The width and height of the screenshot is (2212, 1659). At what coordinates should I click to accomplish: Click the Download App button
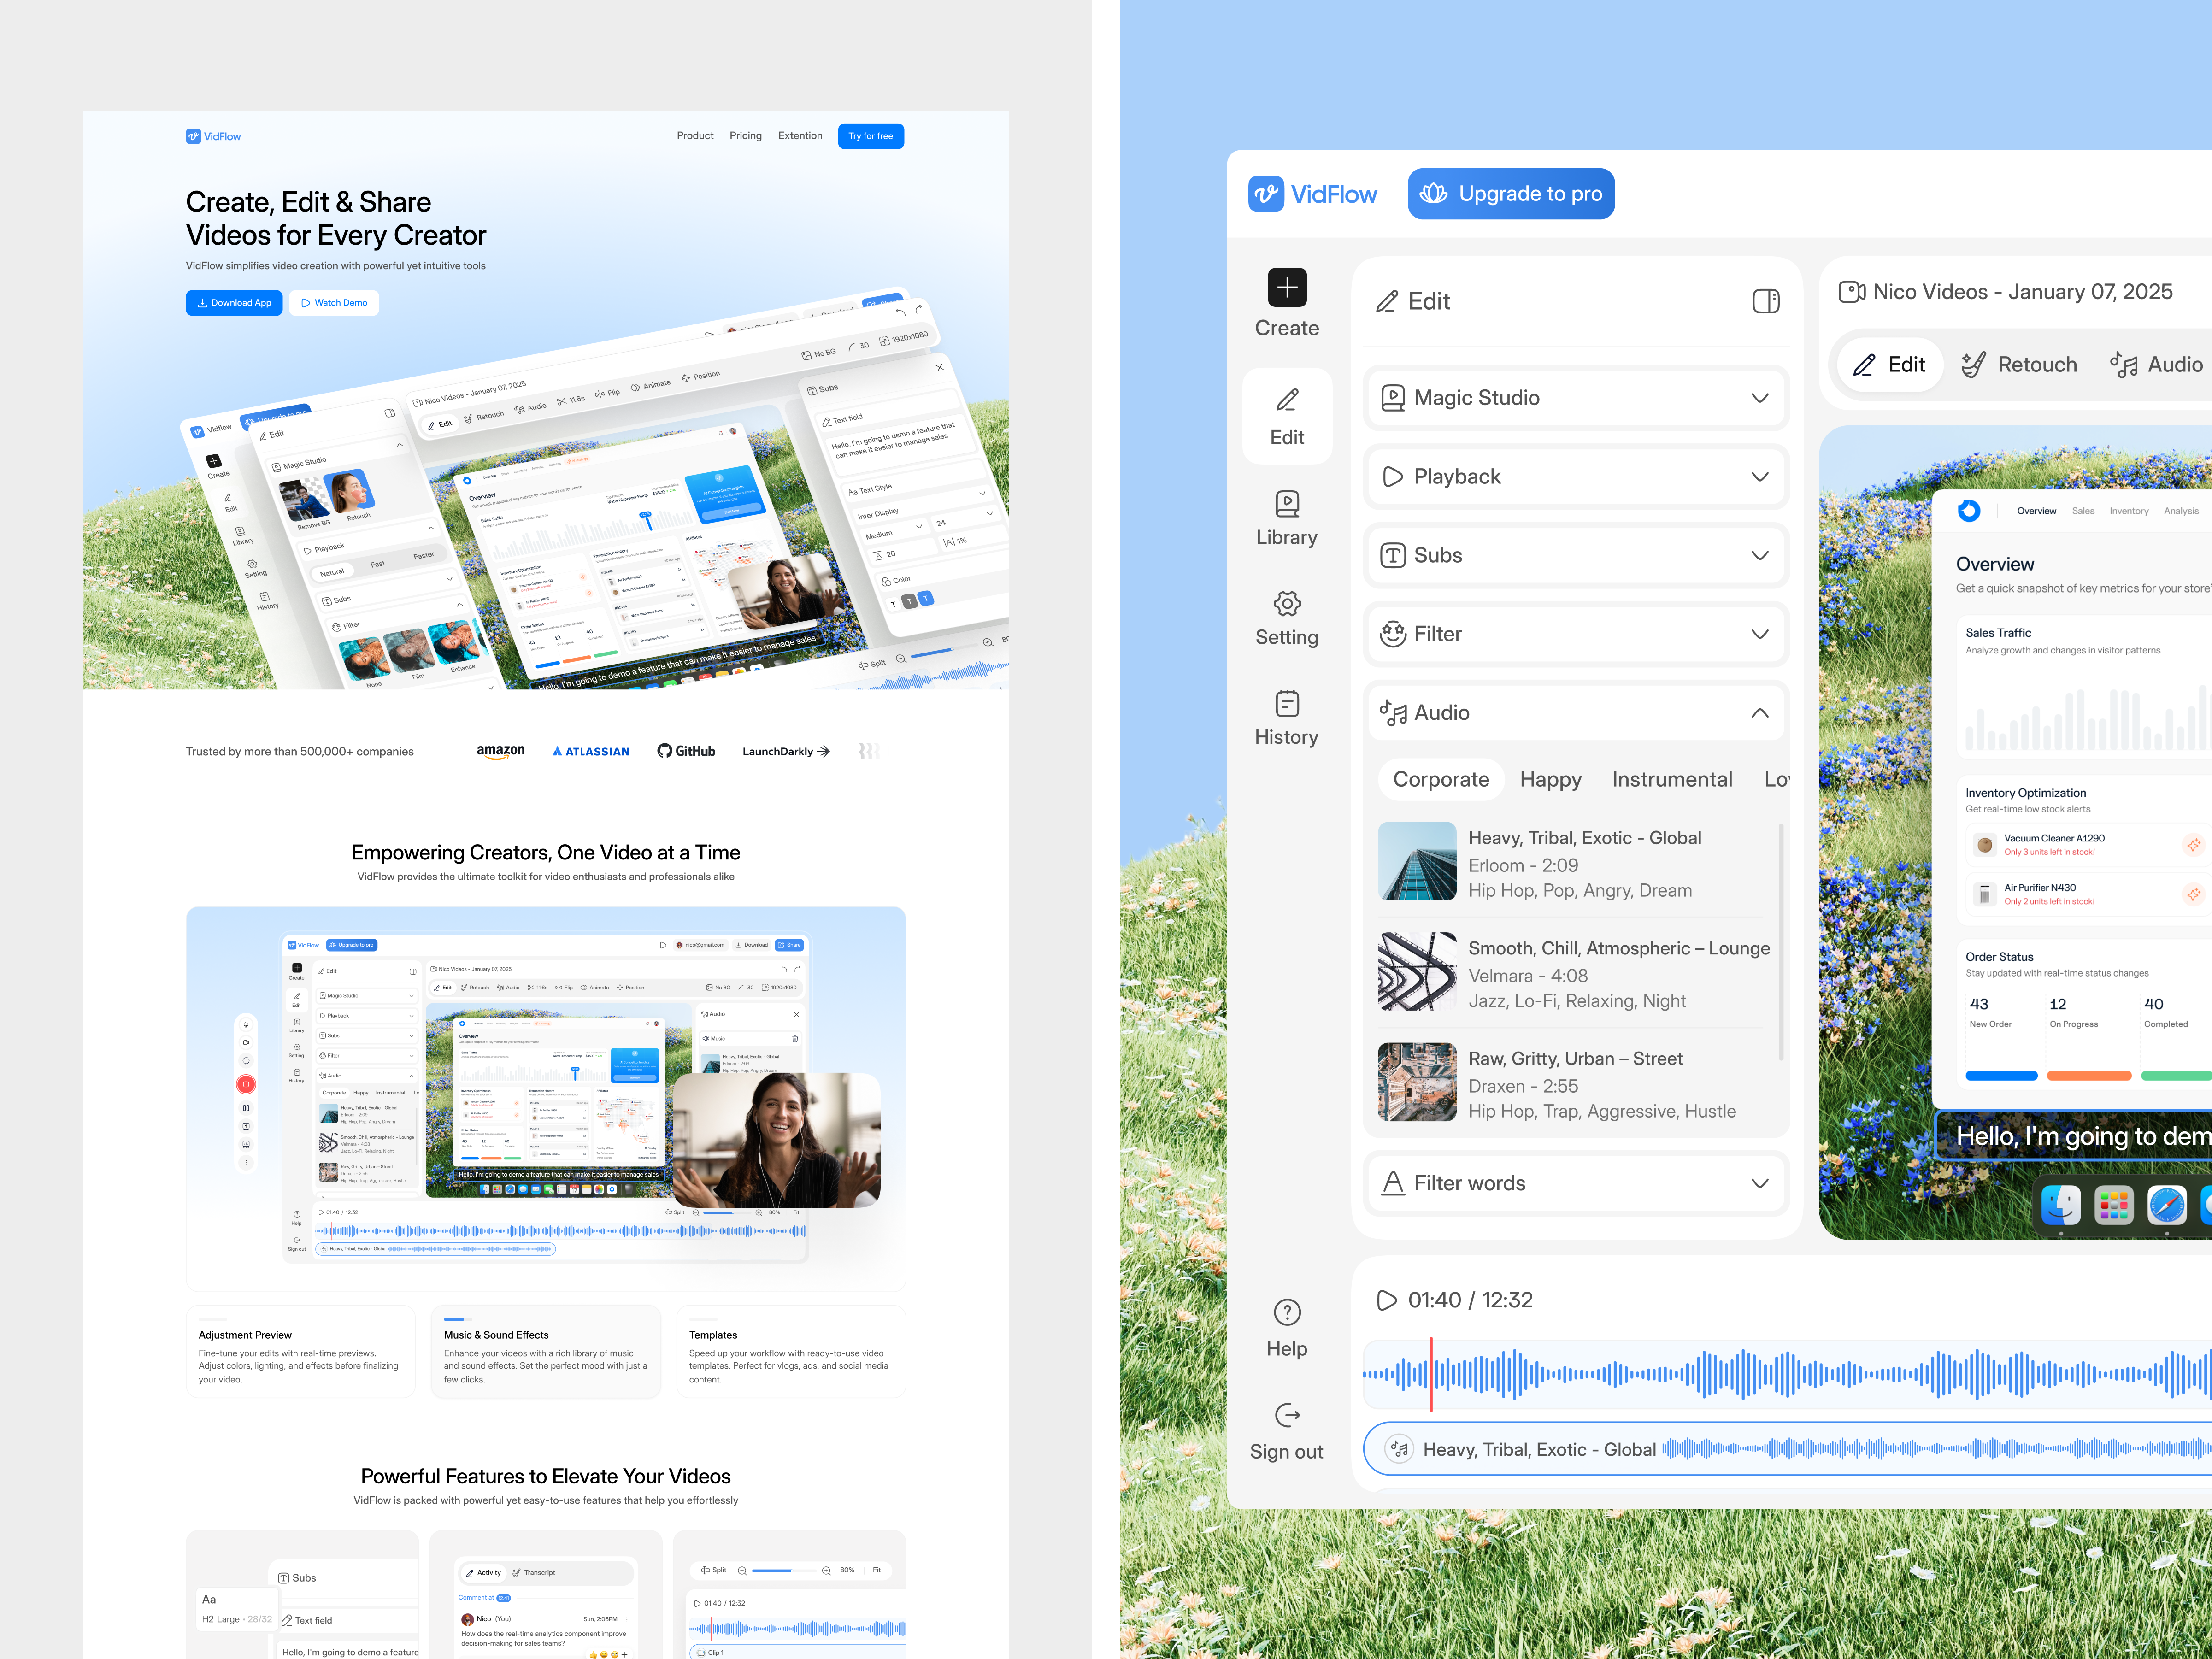[234, 303]
